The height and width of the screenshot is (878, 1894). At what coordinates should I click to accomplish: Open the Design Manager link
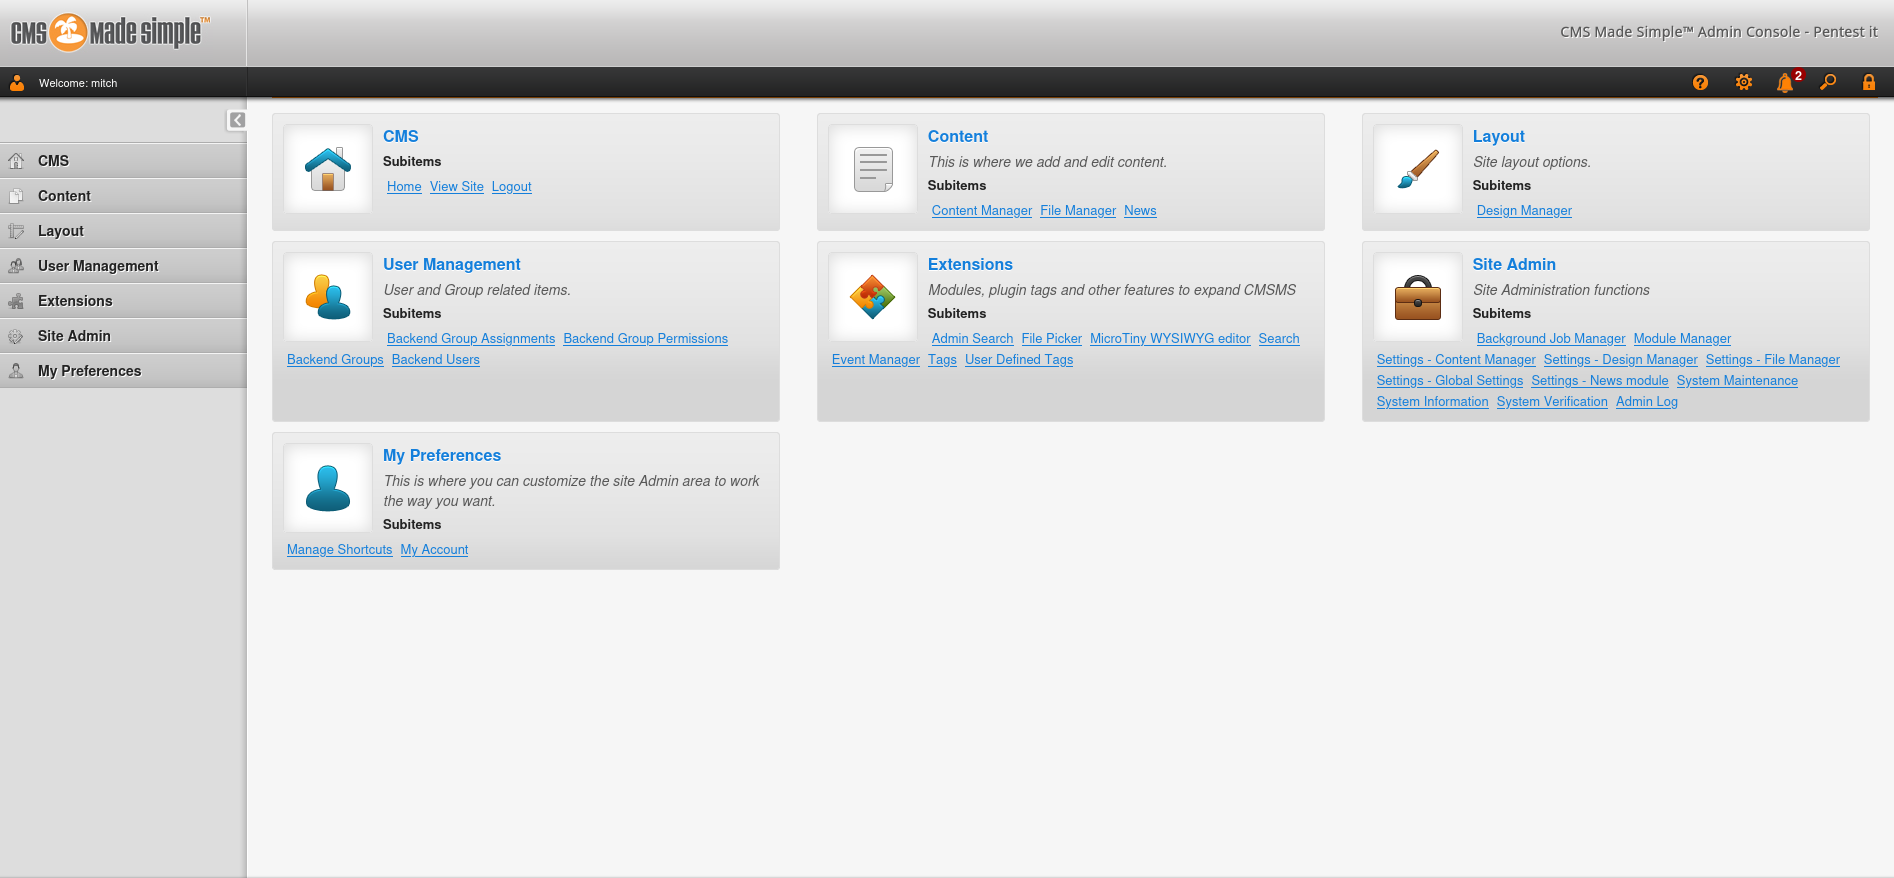(x=1524, y=211)
